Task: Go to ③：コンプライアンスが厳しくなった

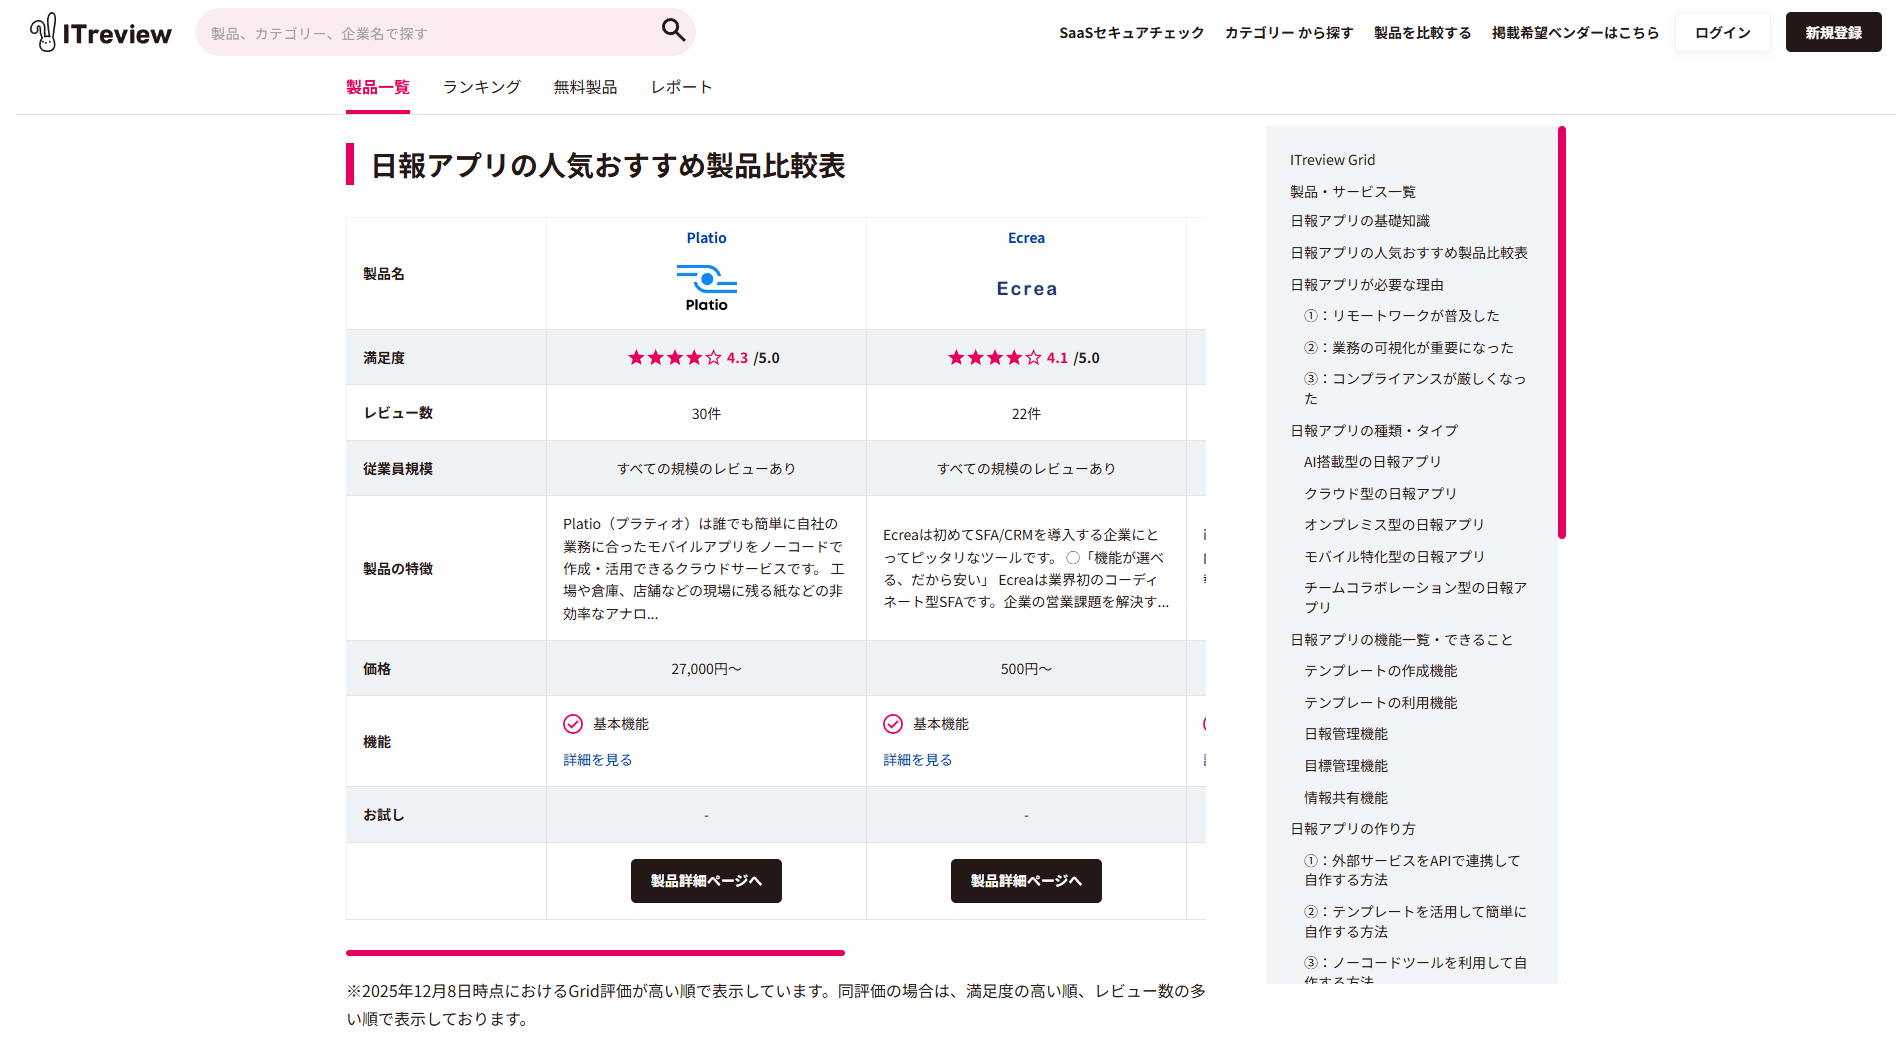Action: click(x=1415, y=389)
